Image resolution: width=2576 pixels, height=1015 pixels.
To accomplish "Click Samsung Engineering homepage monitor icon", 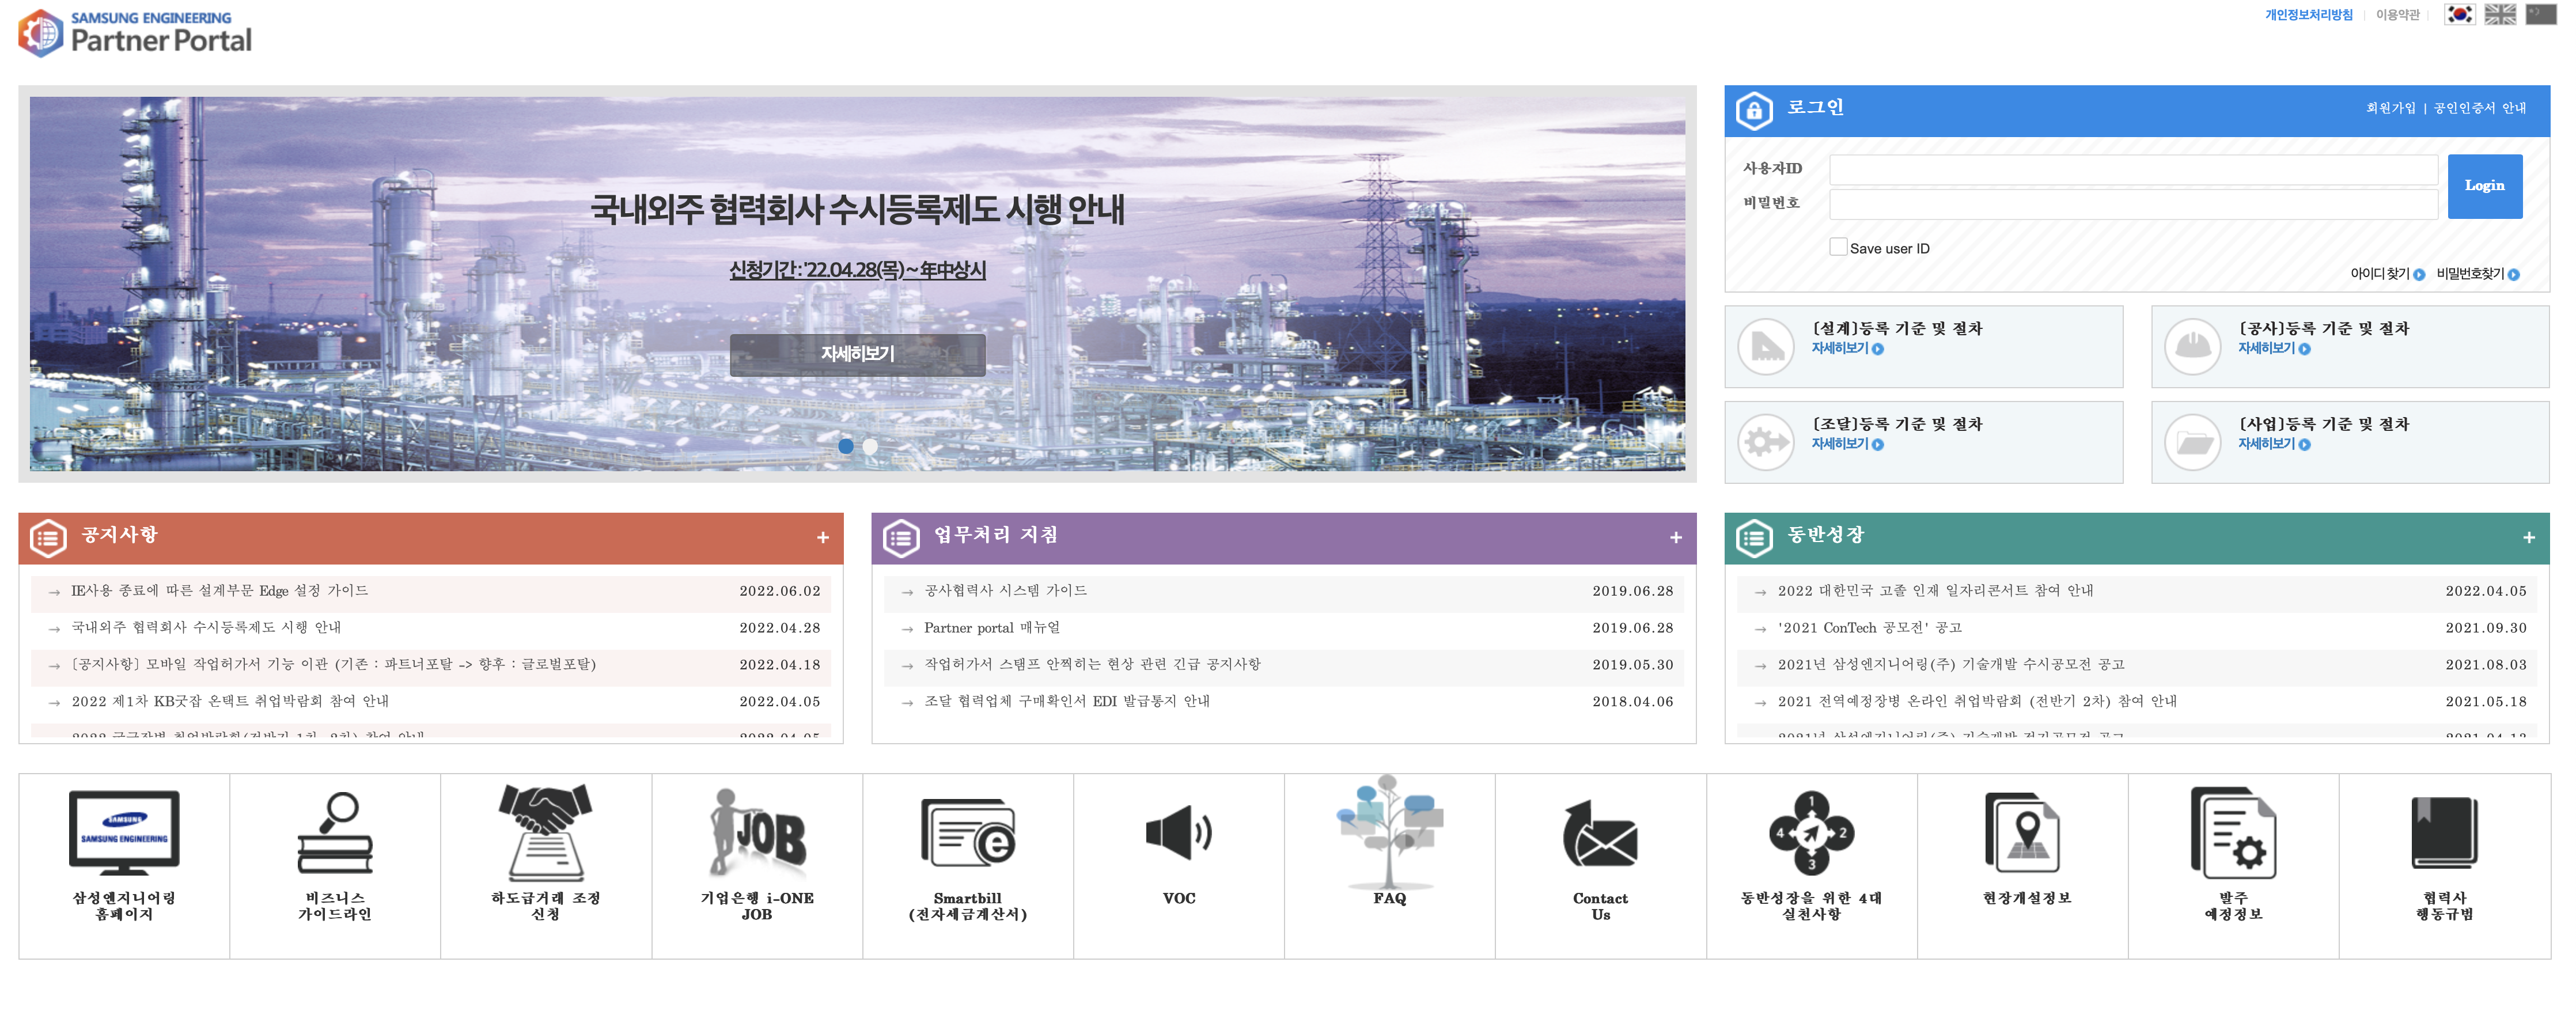I will [124, 832].
